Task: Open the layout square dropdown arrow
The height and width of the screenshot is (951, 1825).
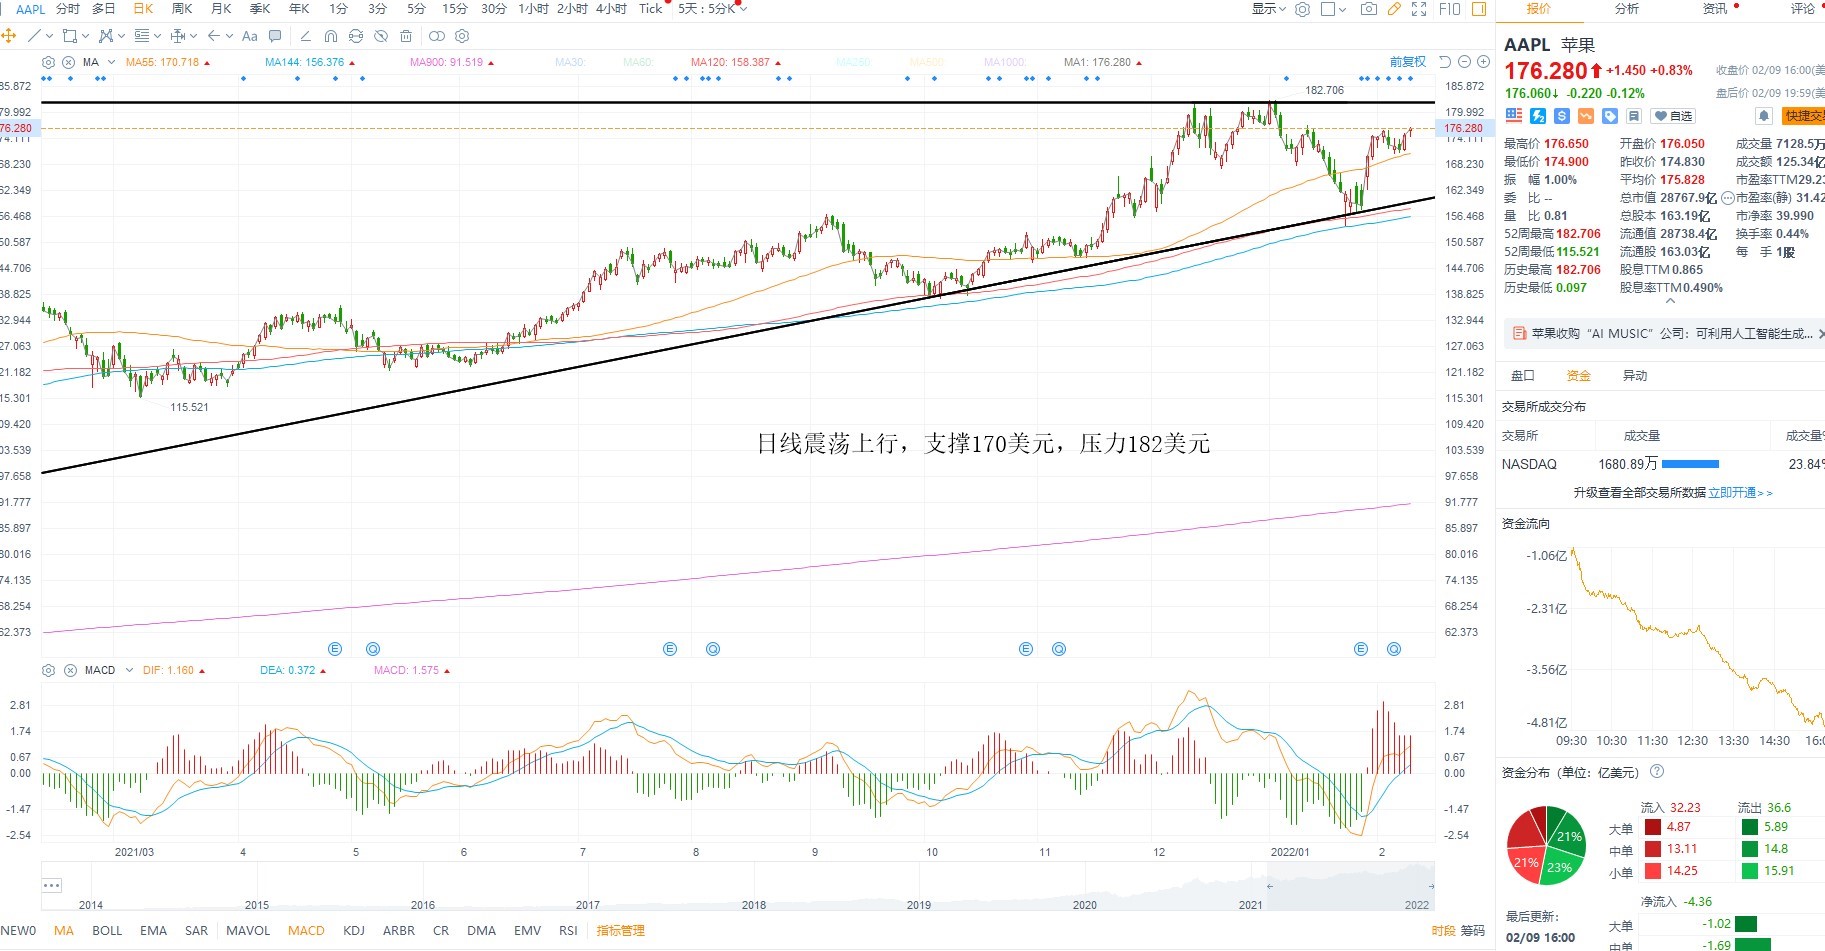Action: coord(1342,9)
